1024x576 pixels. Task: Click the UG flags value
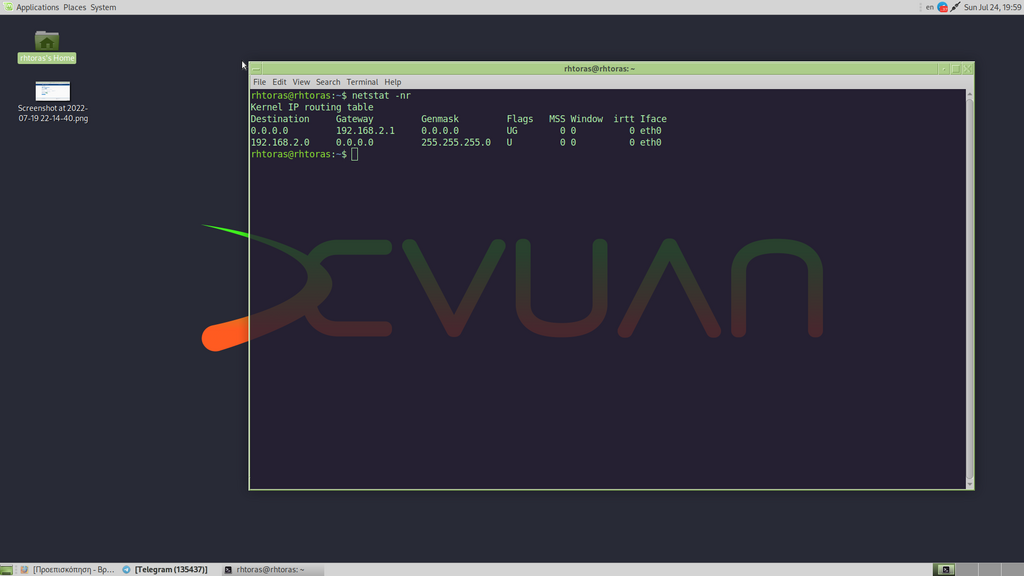coord(512,131)
